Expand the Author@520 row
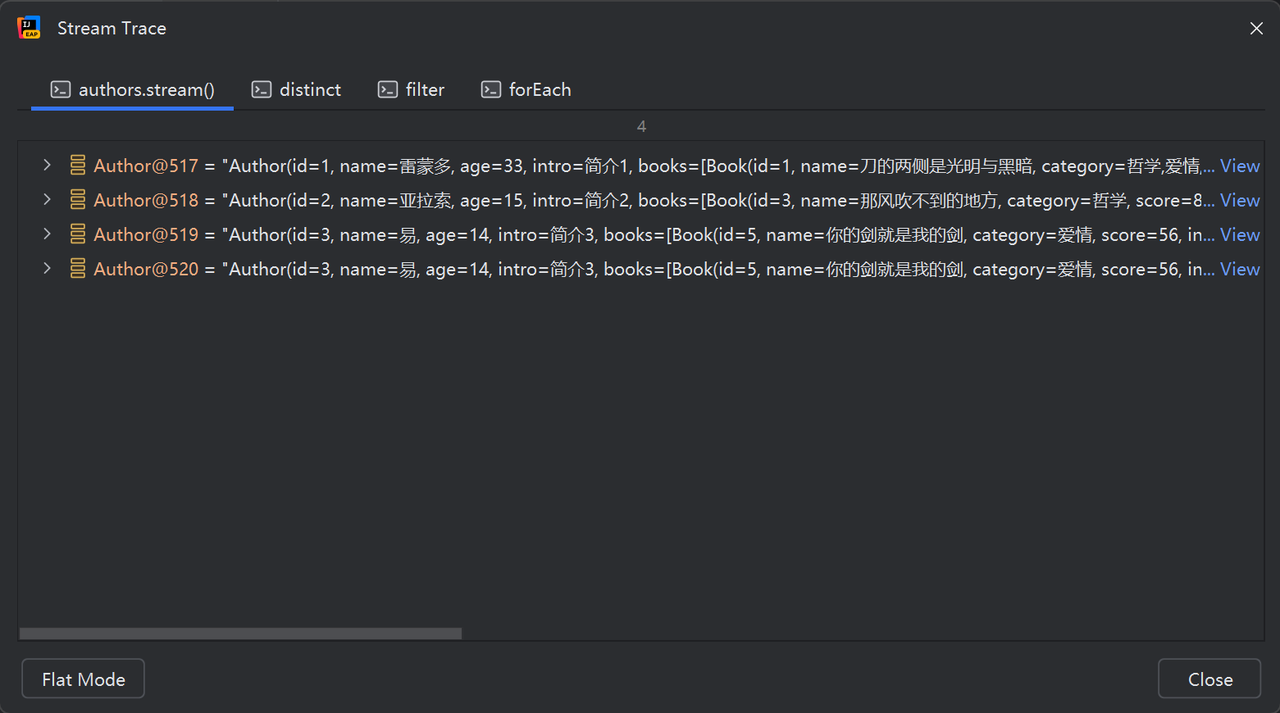1280x713 pixels. tap(46, 269)
